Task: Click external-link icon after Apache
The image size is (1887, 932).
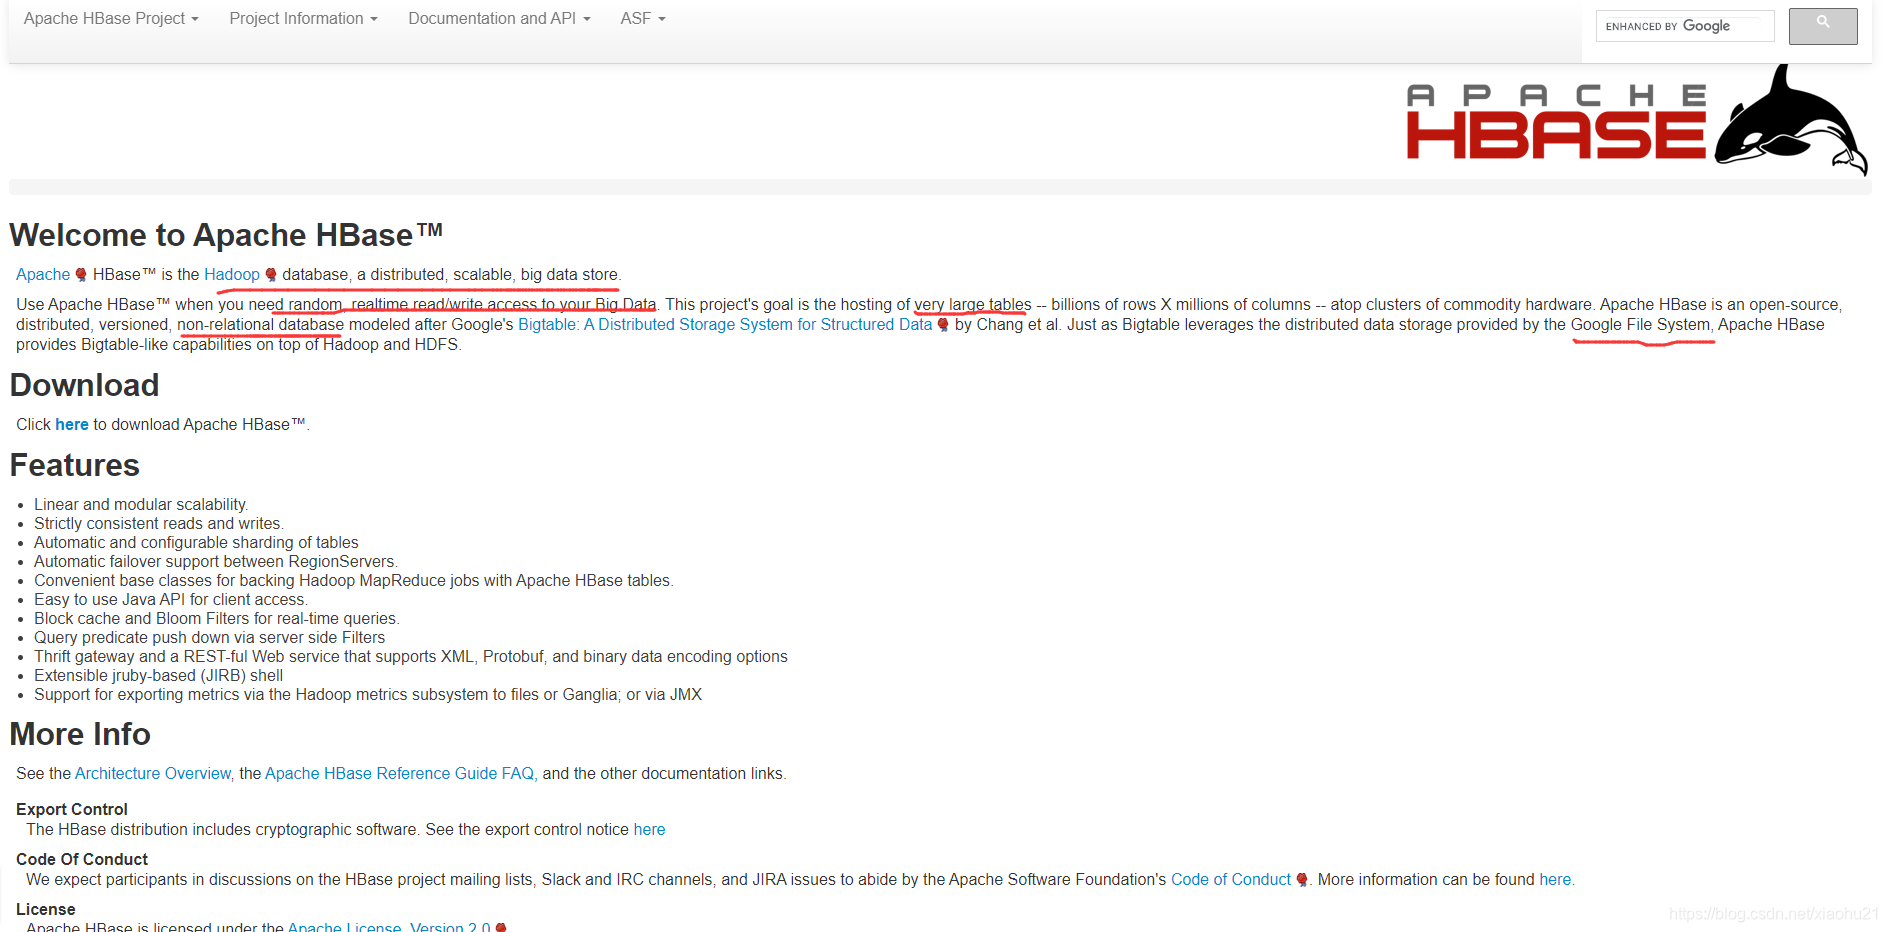Action: click(x=81, y=275)
